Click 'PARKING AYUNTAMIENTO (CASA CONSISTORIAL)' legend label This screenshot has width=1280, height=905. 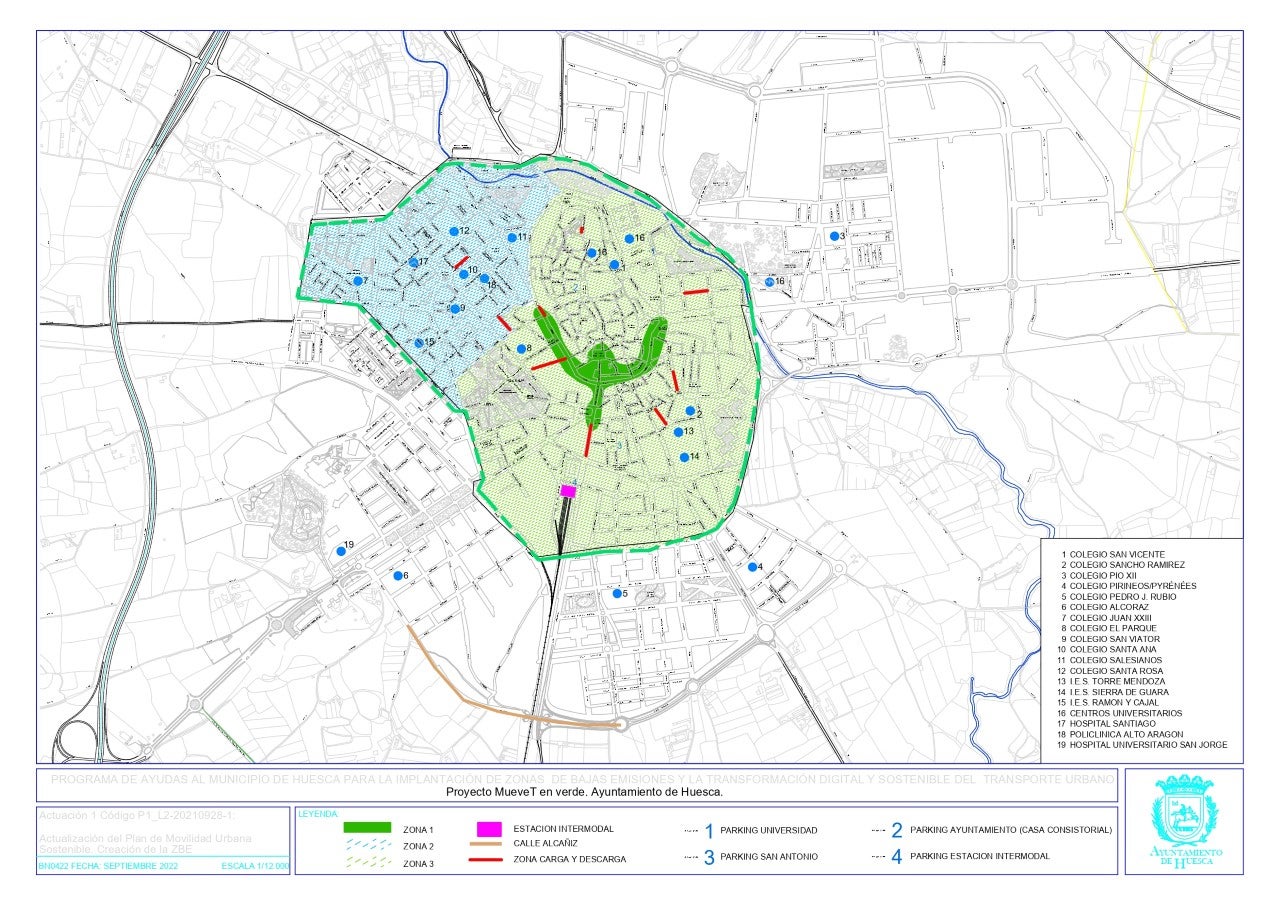tap(1011, 831)
